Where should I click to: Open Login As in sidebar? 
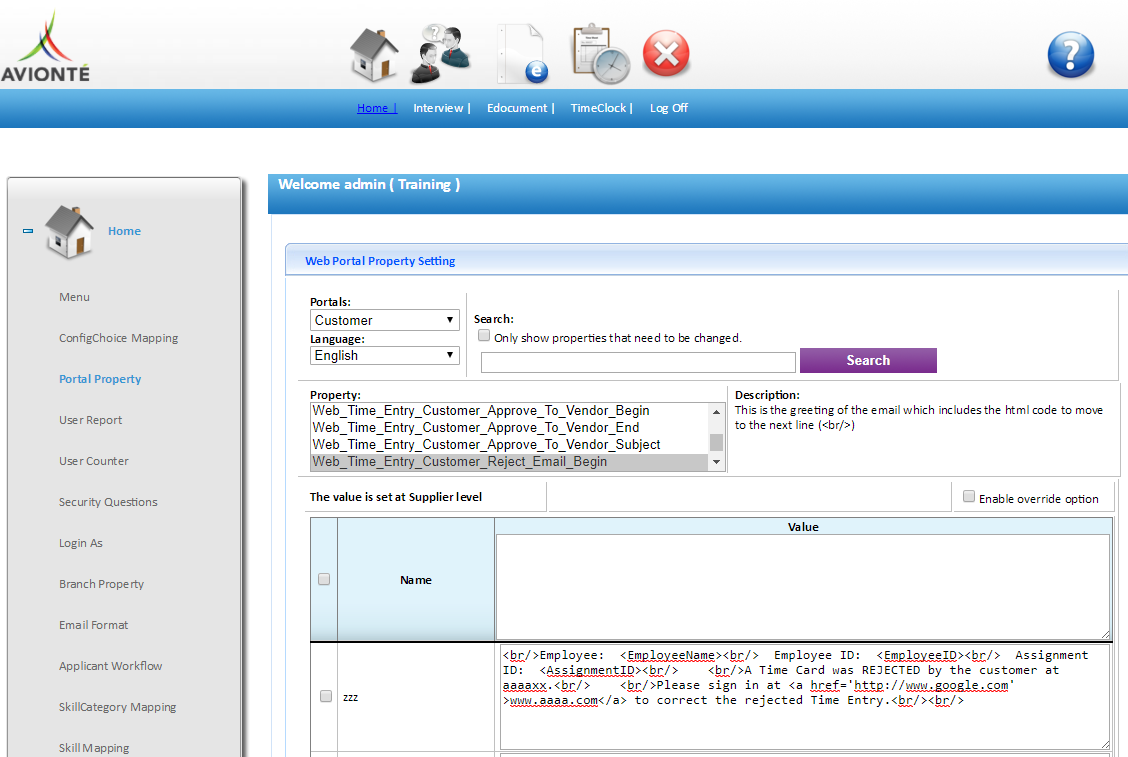81,543
